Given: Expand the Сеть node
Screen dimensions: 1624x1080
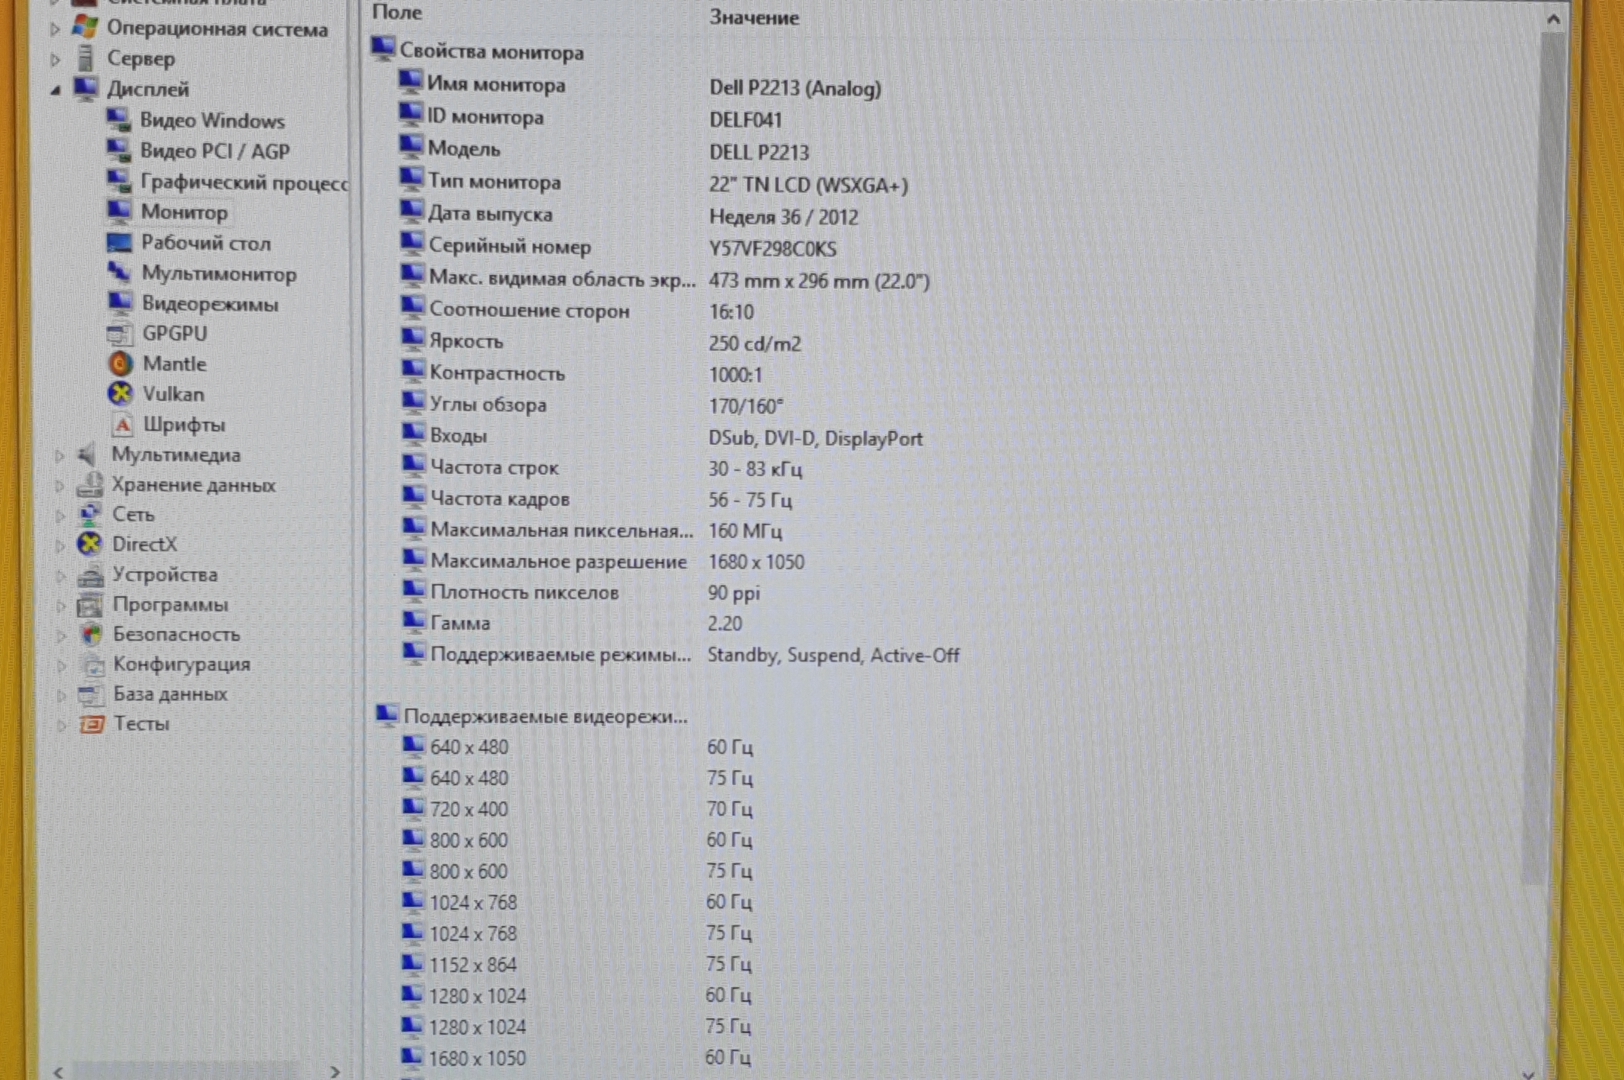Looking at the screenshot, I should coord(59,515).
